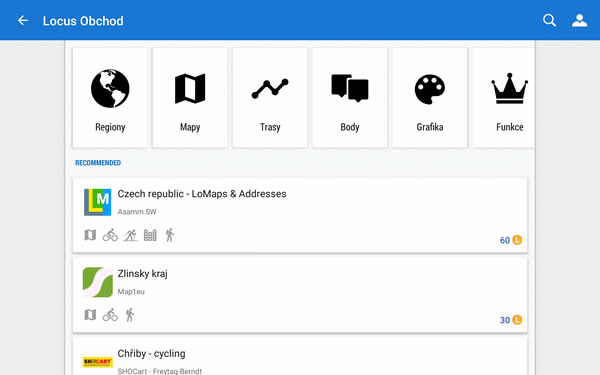Open the Funkce crown category

tap(504, 98)
